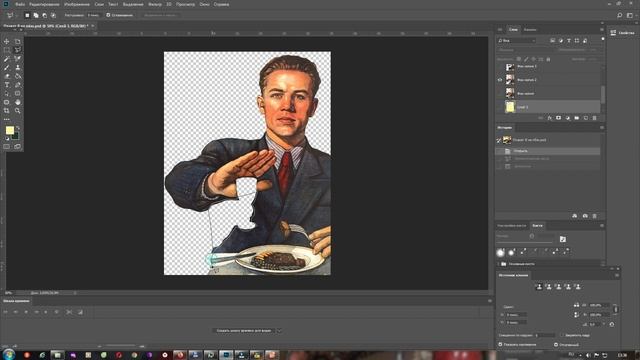Toggle Закрепить кадр checkbox
Screen dimensions: 640x360
tap(562, 335)
